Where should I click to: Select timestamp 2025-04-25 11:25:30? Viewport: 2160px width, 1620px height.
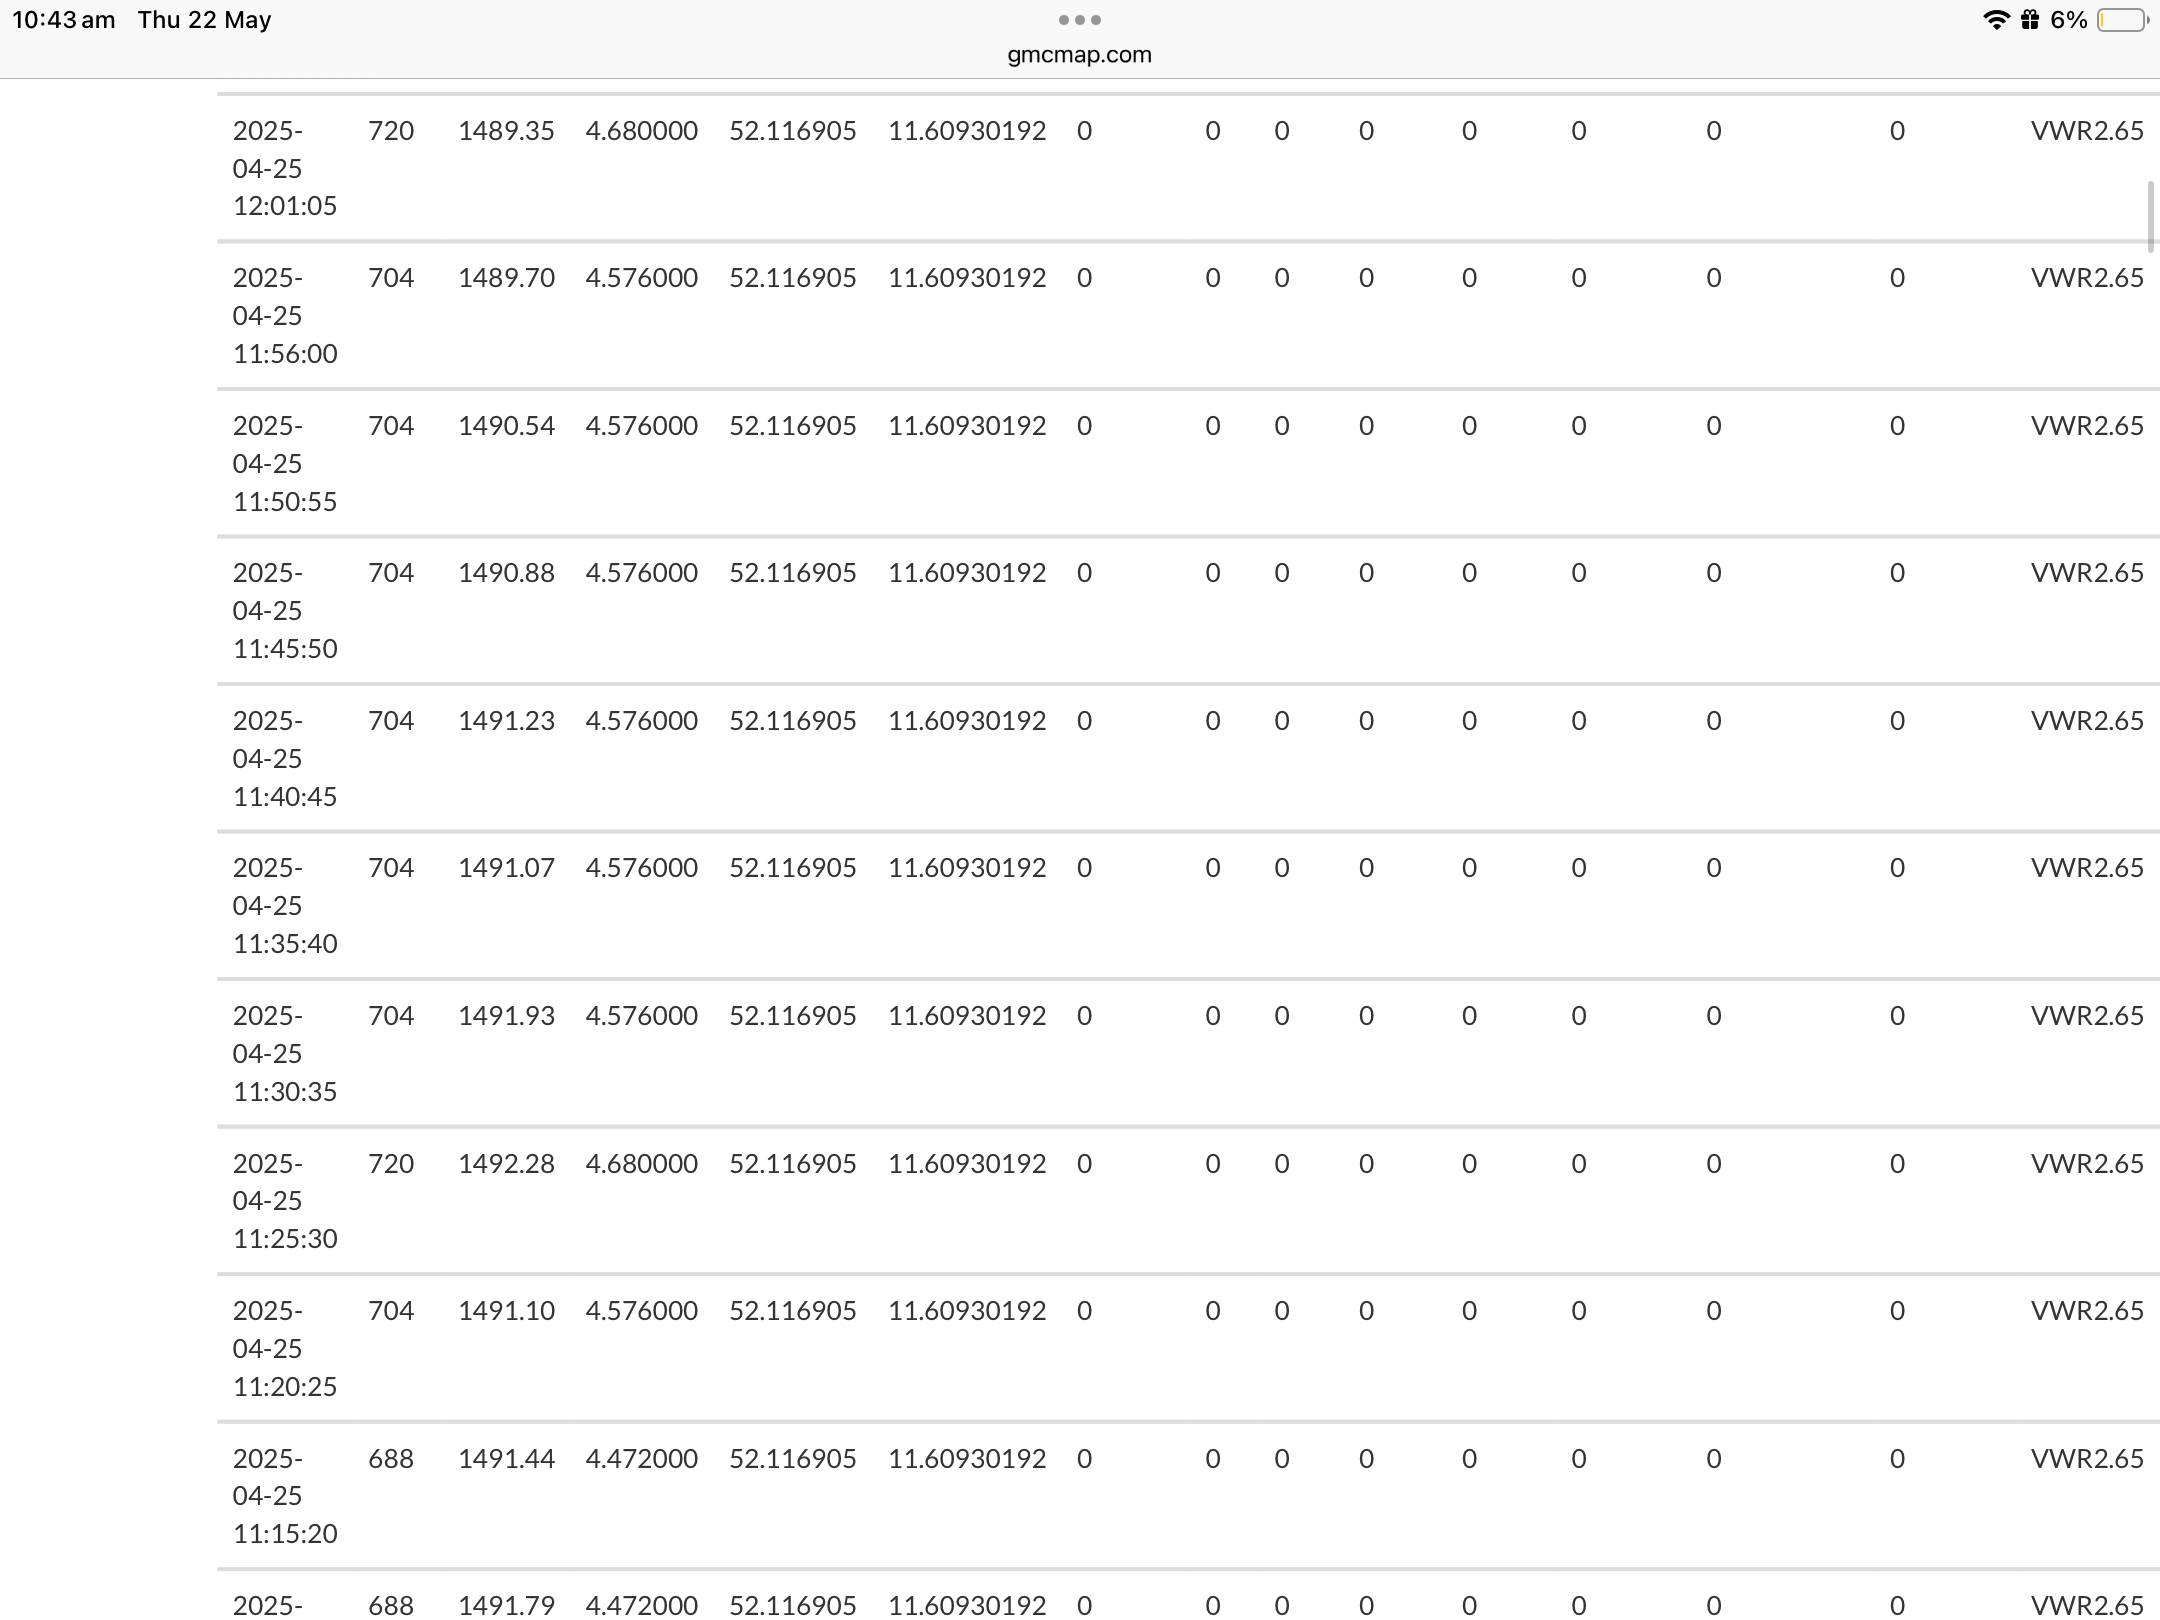tap(285, 1200)
